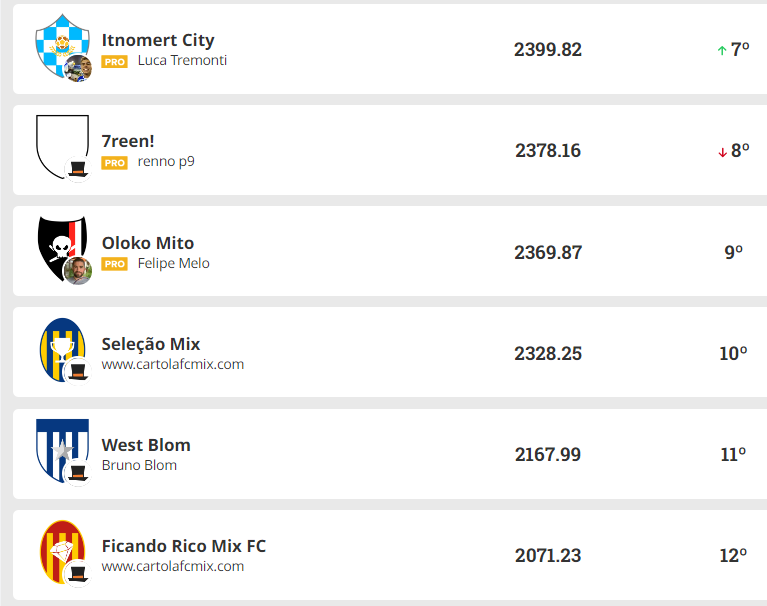View Felipe Melo profile photo avatar
767x606 pixels.
78,270
